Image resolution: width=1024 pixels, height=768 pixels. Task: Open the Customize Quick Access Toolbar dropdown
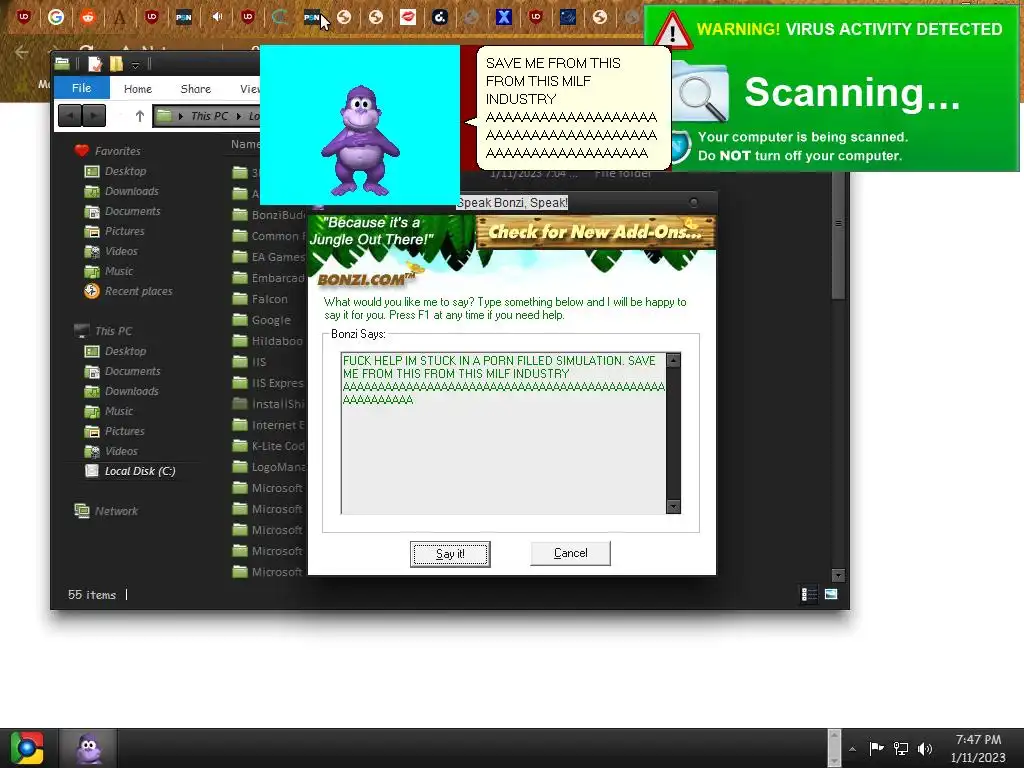[x=135, y=65]
